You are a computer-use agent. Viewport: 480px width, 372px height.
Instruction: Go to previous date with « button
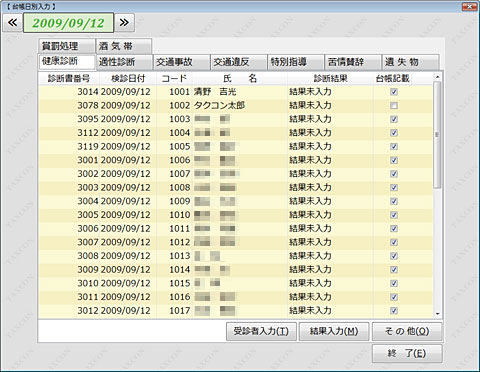[13, 23]
